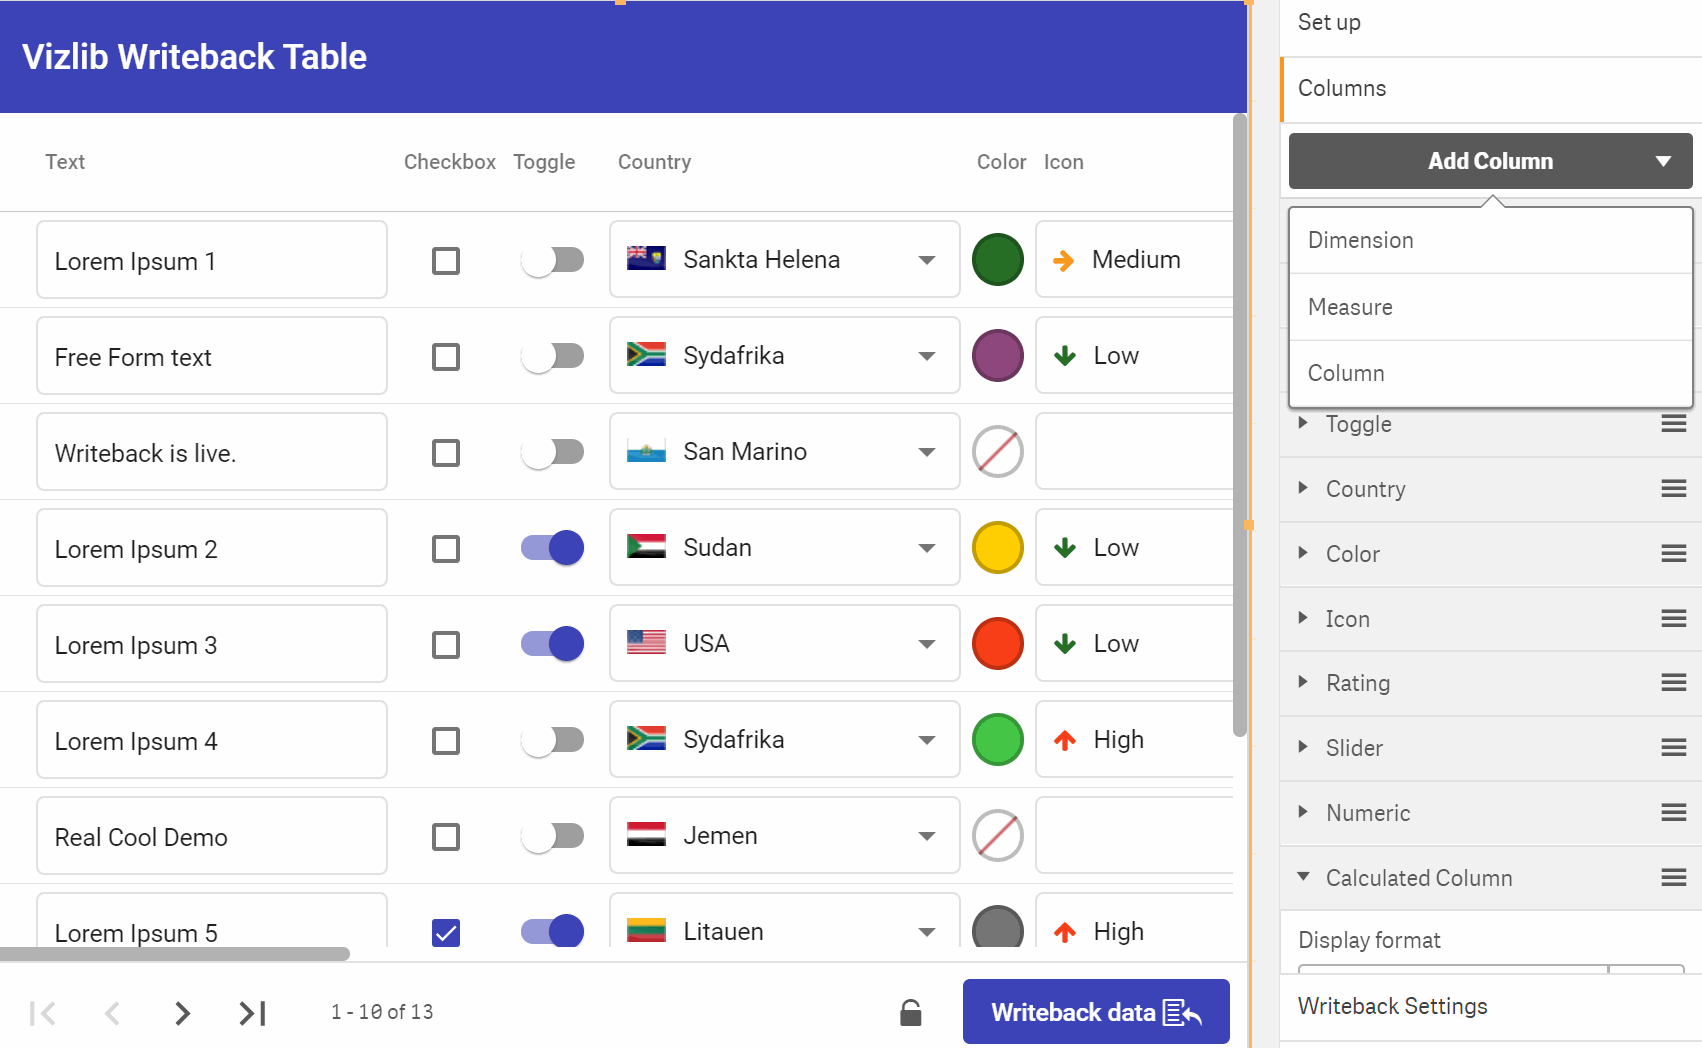Click drag handle icon for Calculated Column

click(1674, 878)
